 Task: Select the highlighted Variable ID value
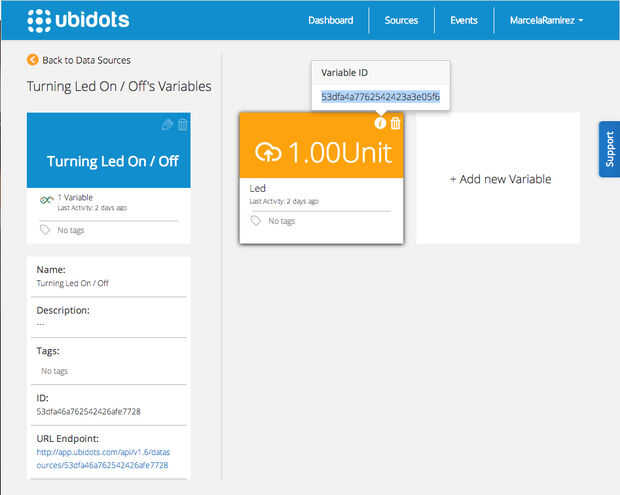point(380,97)
